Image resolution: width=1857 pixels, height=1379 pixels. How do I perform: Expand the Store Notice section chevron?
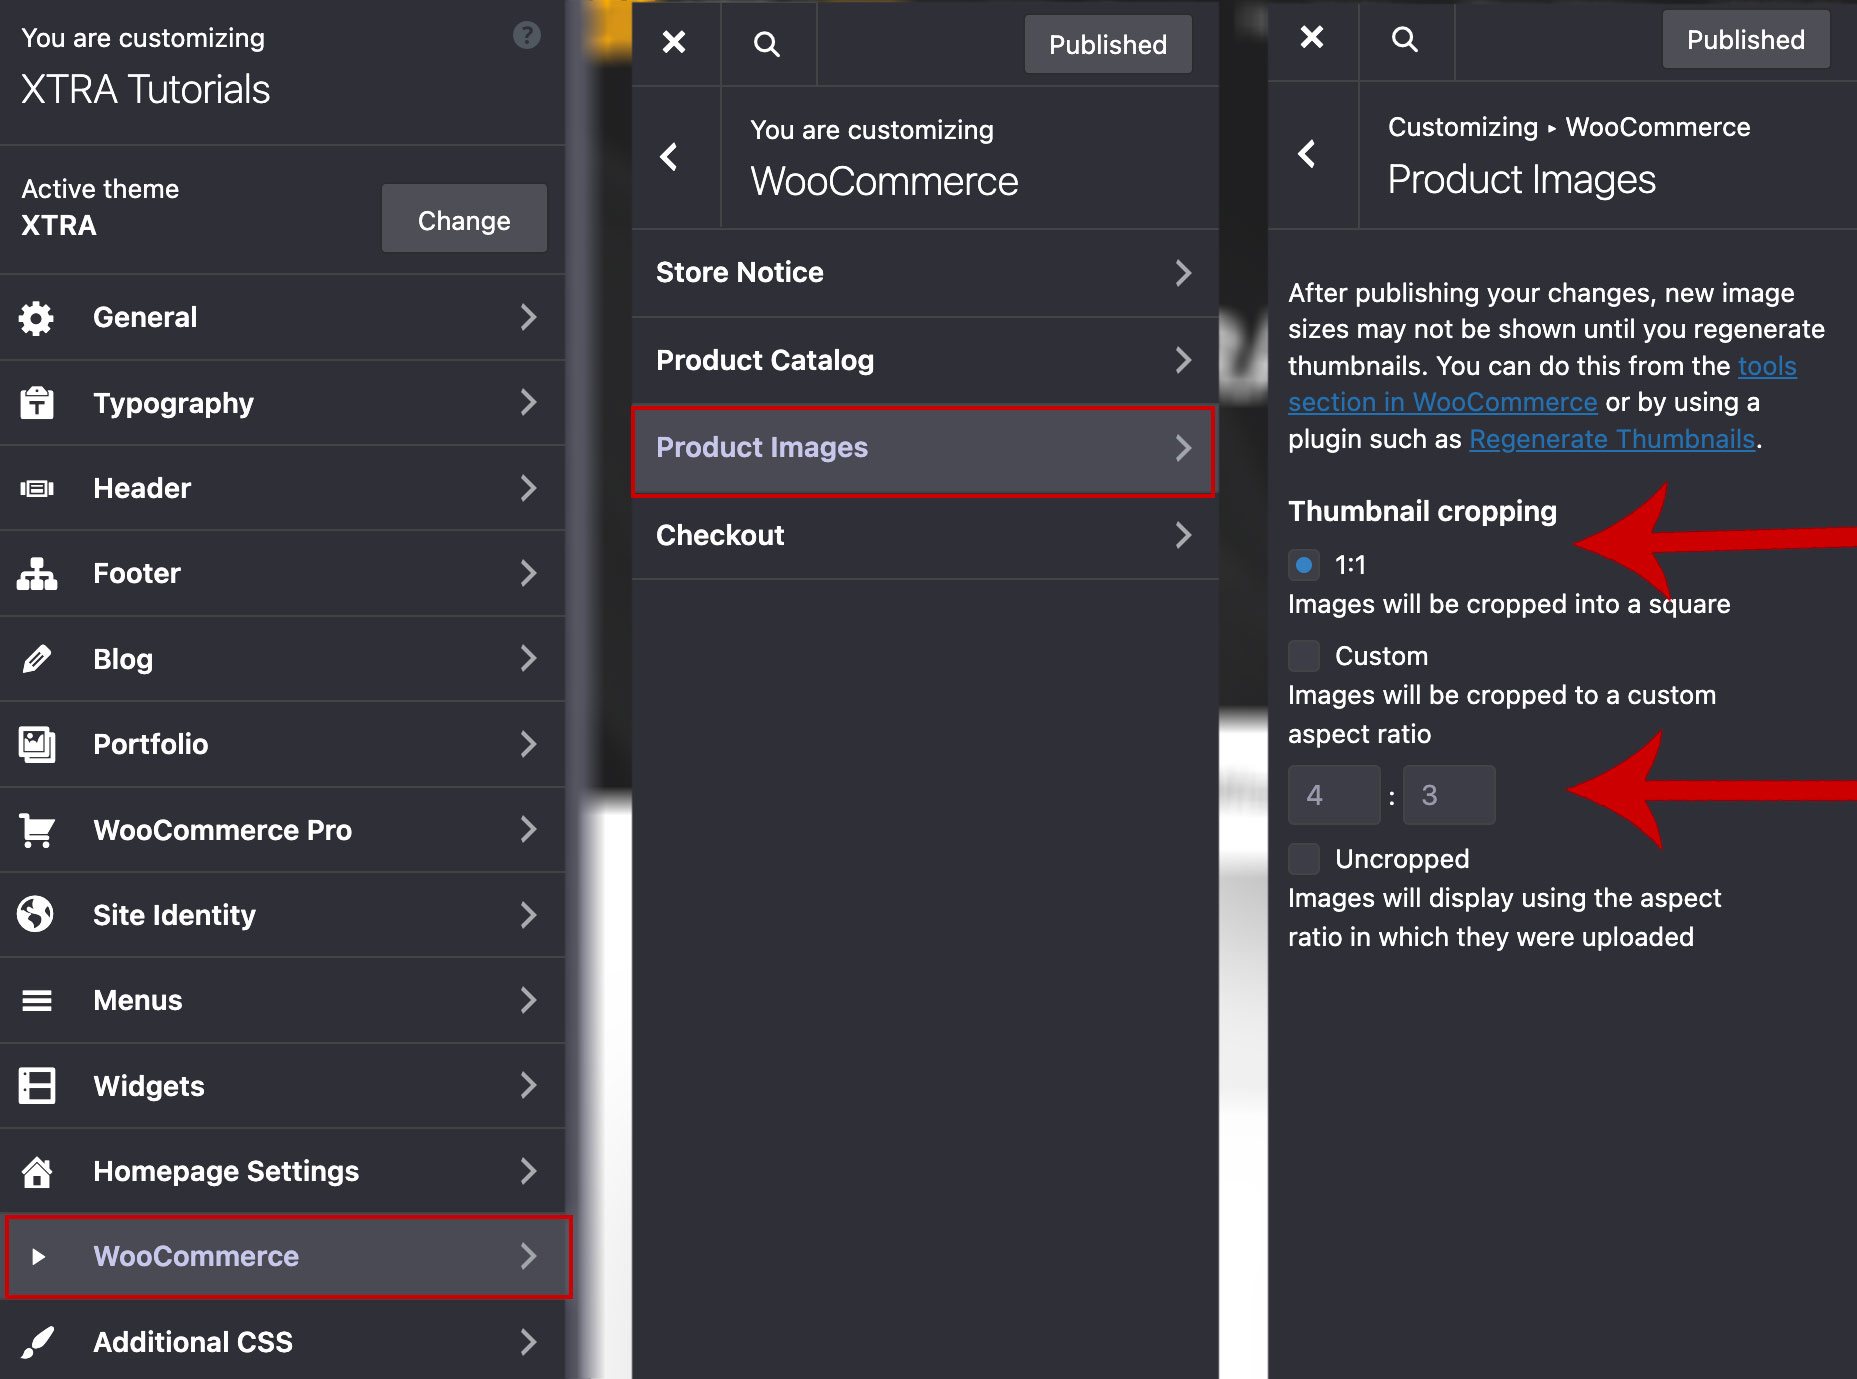1183,273
